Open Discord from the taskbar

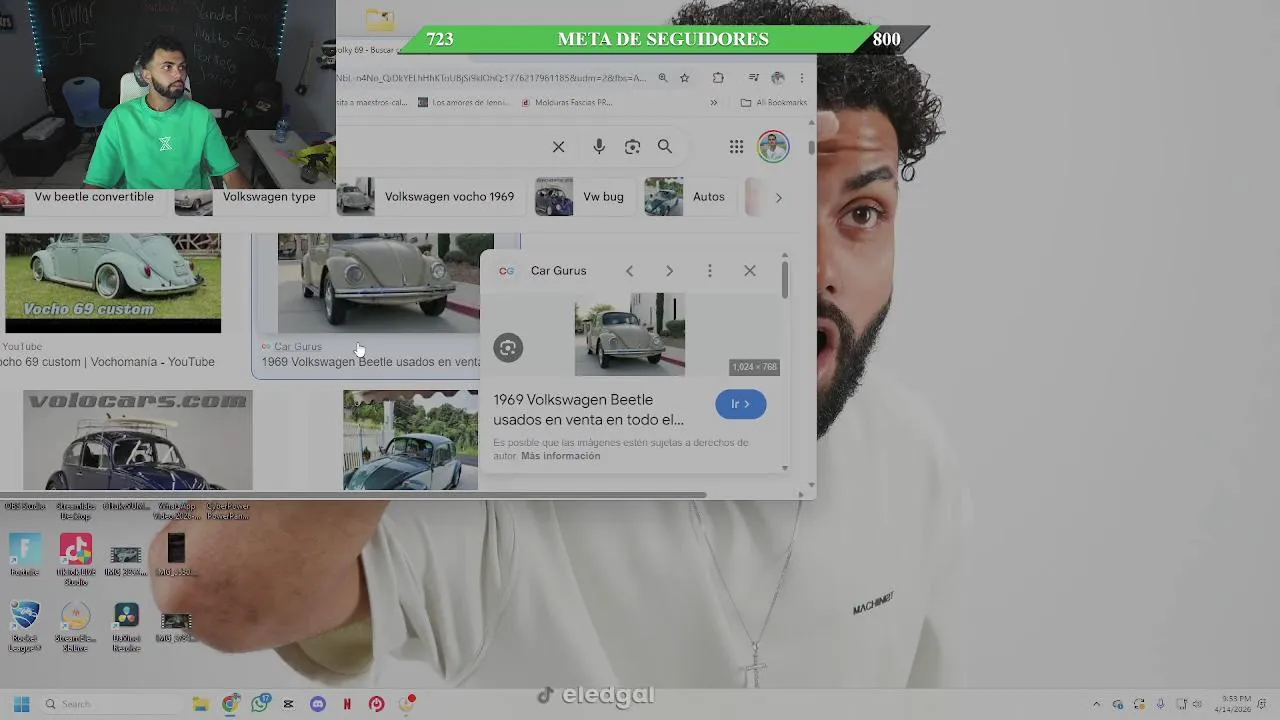pos(318,704)
